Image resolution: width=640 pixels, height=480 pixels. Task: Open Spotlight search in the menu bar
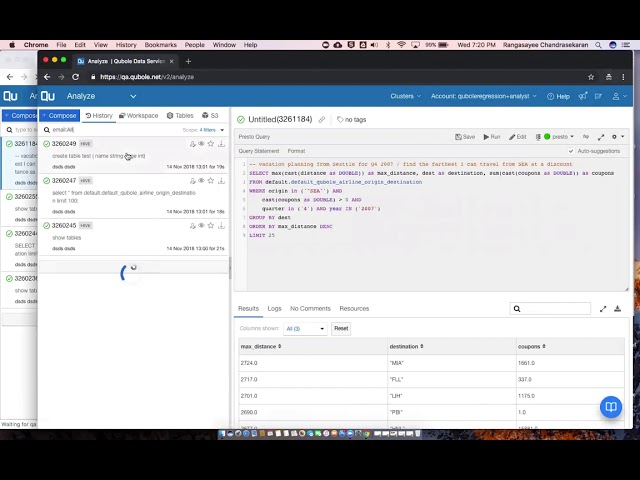[598, 45]
